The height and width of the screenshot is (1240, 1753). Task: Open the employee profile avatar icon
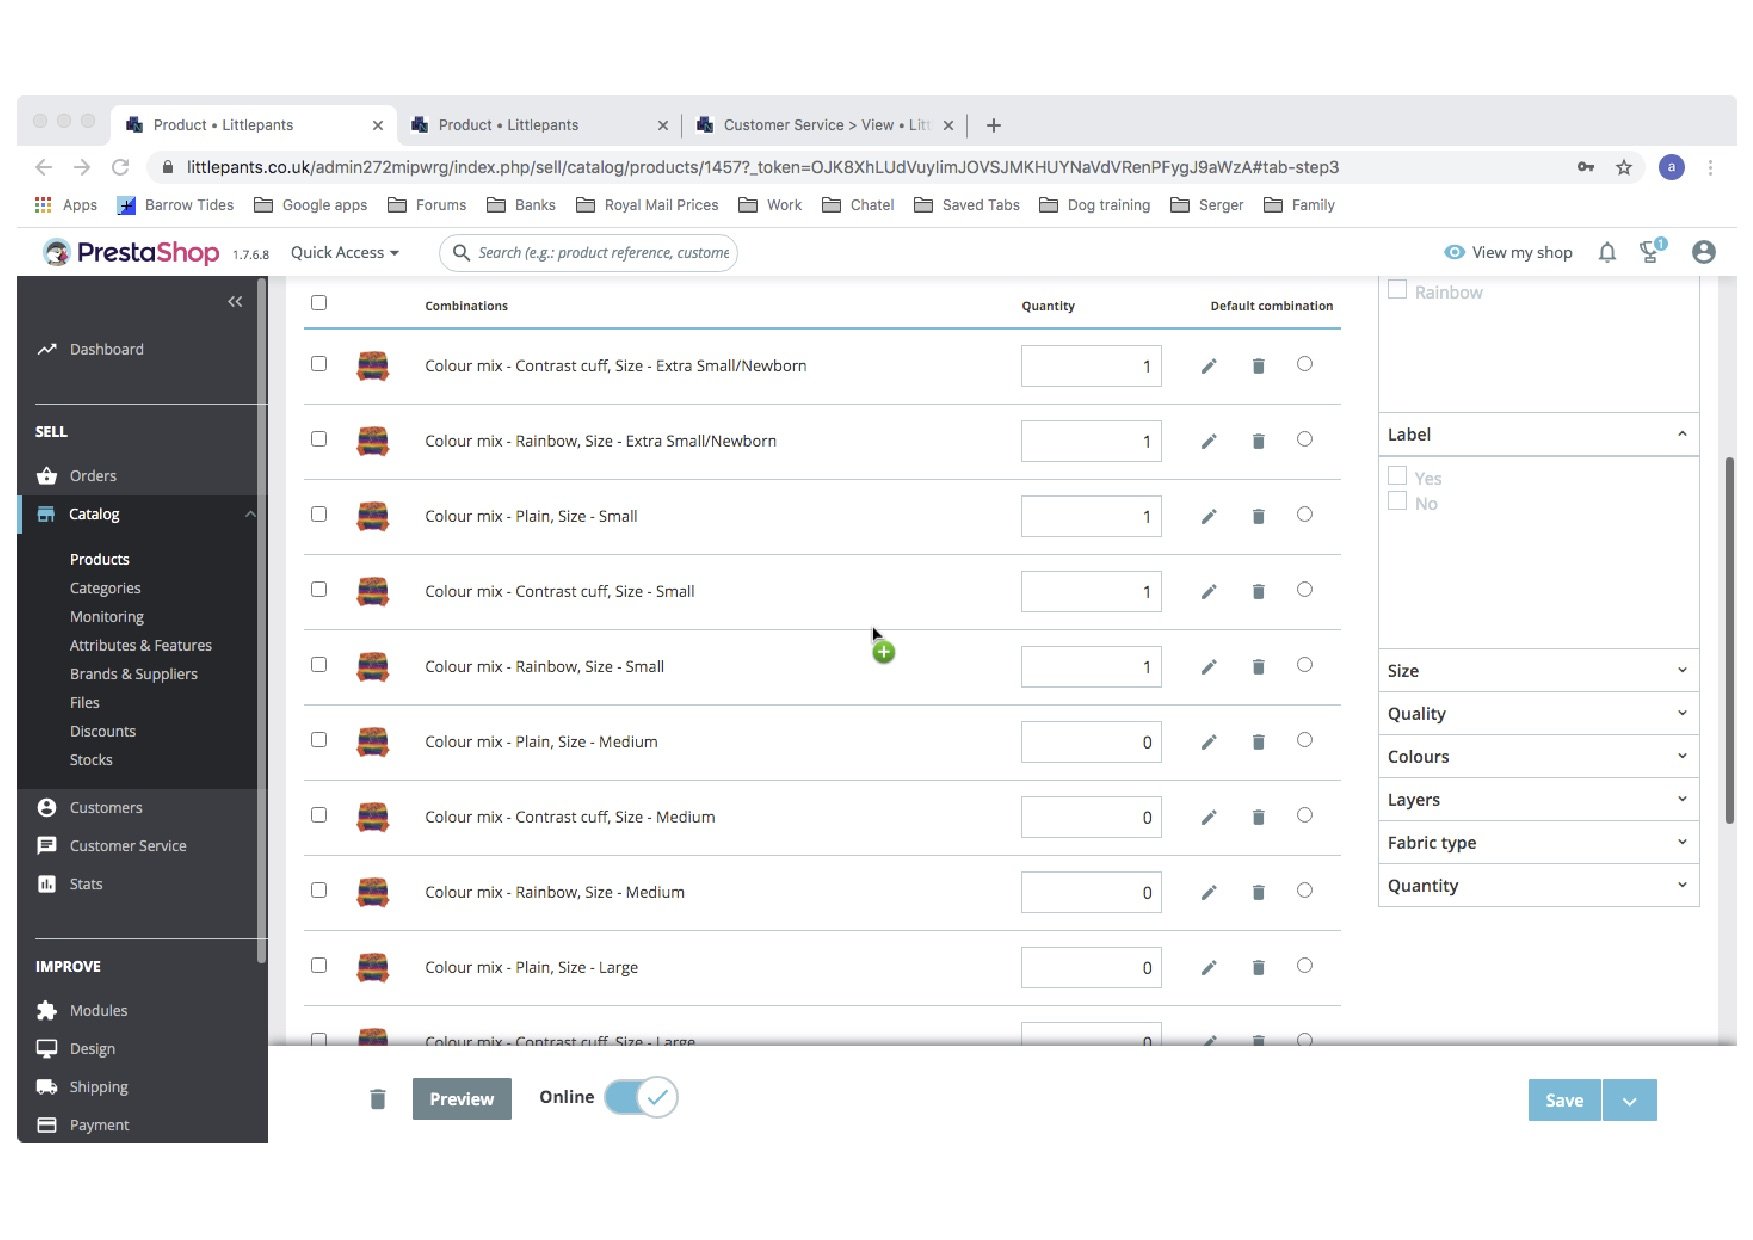(1703, 253)
